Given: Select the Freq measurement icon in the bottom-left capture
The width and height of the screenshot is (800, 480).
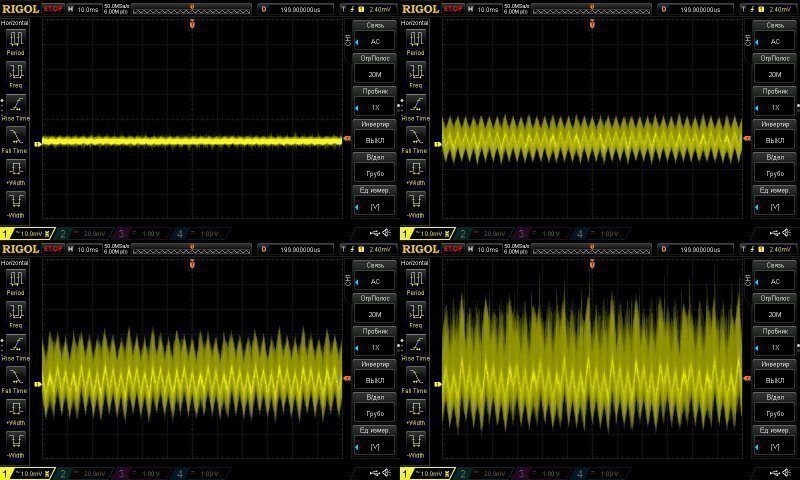Looking at the screenshot, I should [16, 311].
